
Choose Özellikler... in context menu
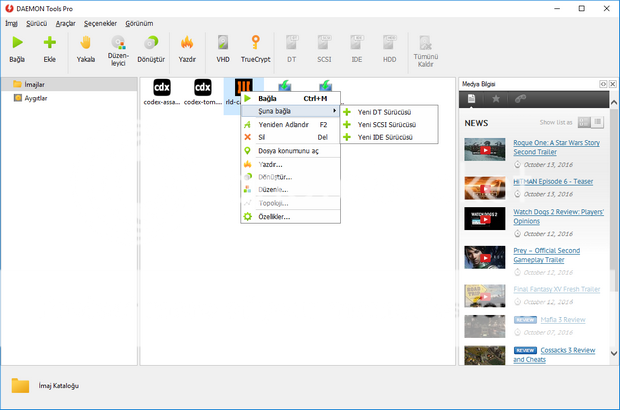click(x=290, y=217)
